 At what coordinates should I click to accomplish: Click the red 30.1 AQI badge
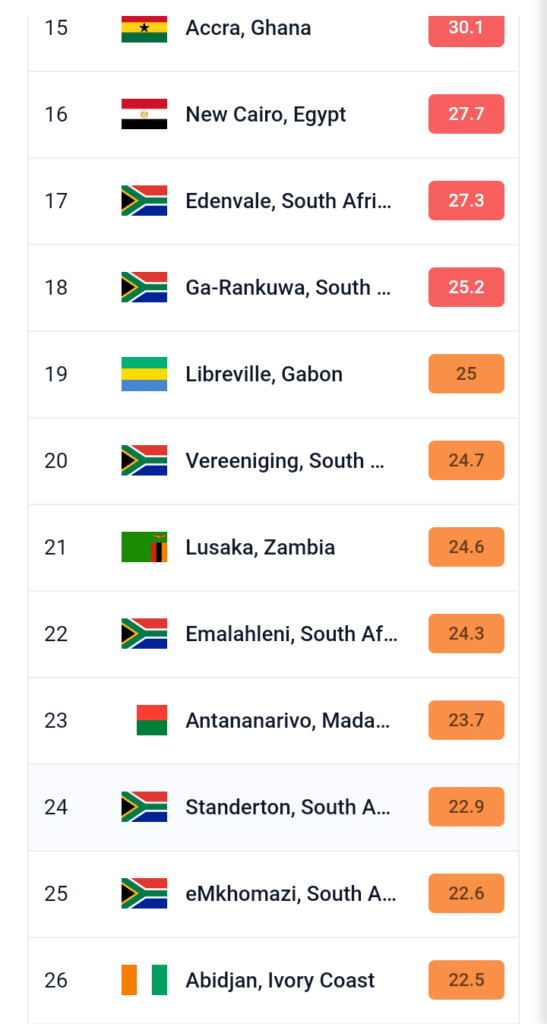pos(466,28)
